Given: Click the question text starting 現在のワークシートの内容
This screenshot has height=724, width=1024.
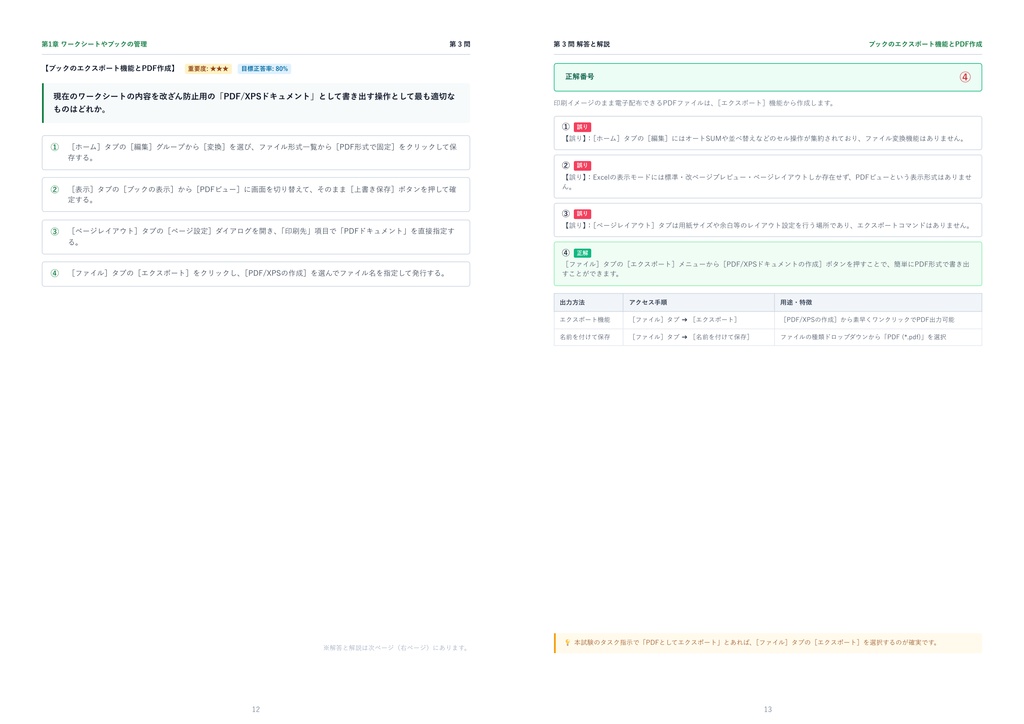Looking at the screenshot, I should (254, 102).
